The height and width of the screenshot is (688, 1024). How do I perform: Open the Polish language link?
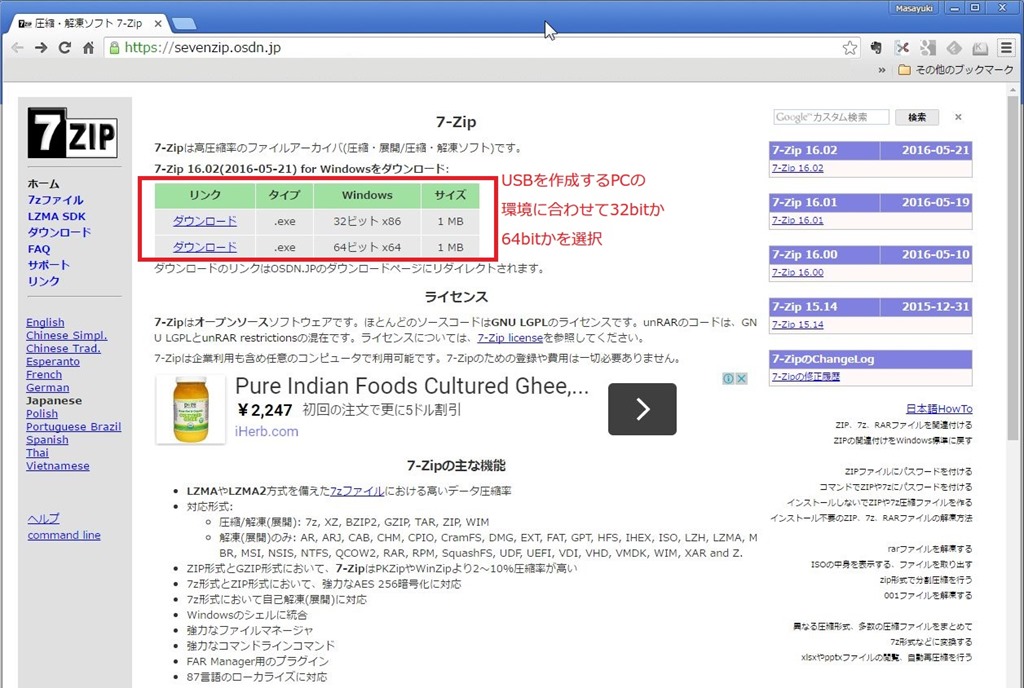[42, 414]
